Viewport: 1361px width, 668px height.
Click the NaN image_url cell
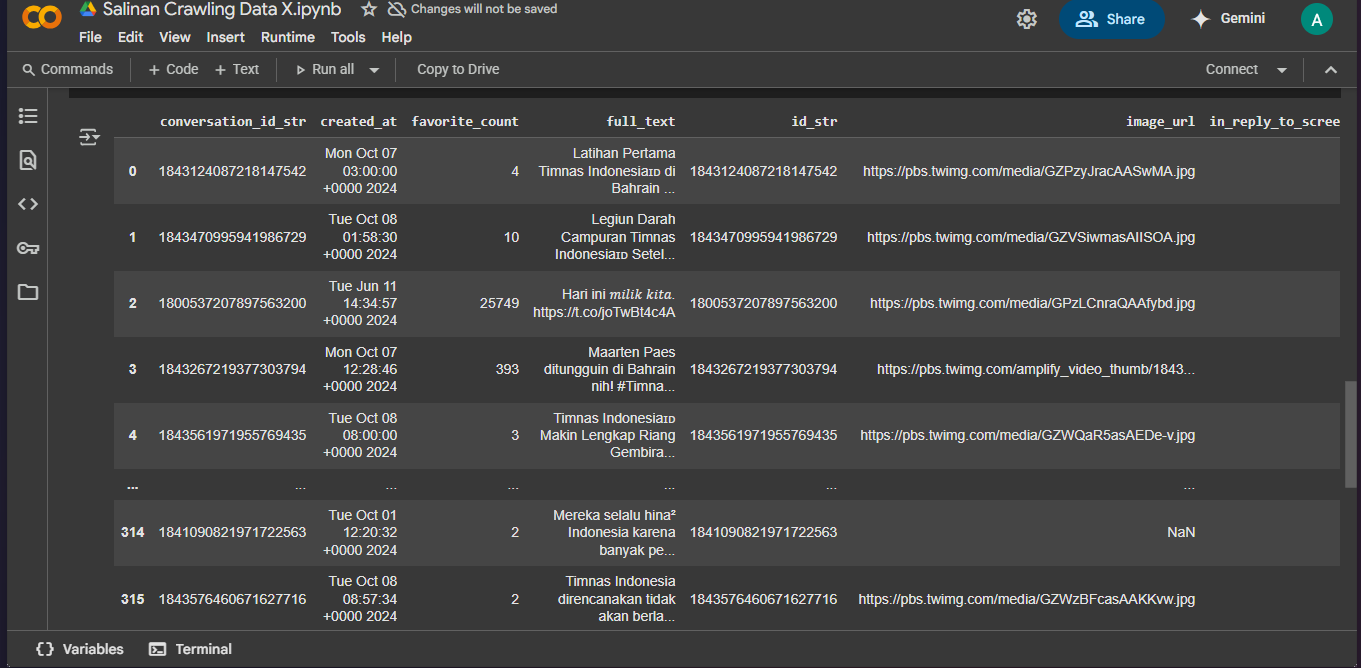click(1181, 532)
